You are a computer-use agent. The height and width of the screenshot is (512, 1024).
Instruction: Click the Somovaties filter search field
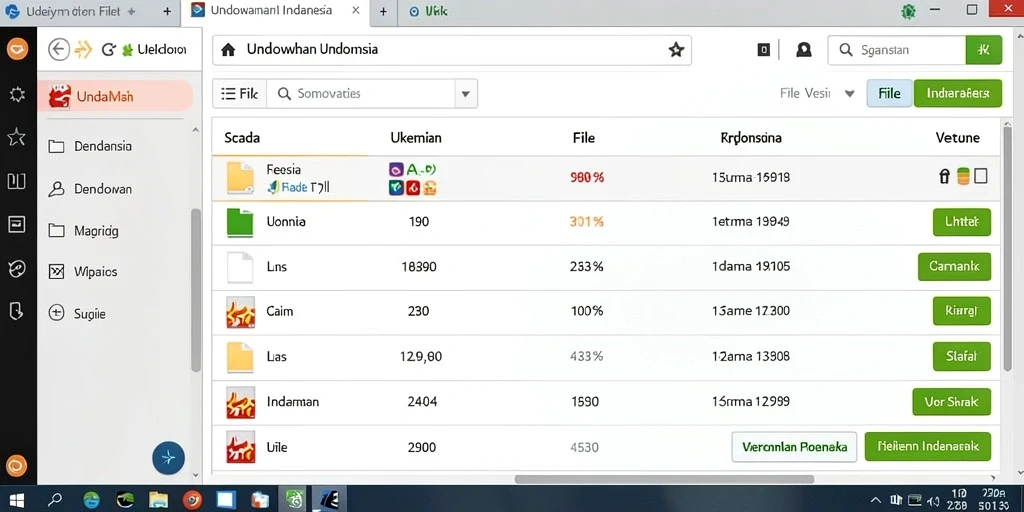click(361, 93)
